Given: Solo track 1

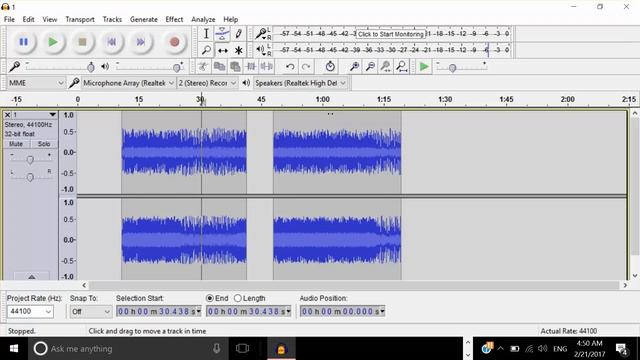Looking at the screenshot, I should pyautogui.click(x=44, y=144).
